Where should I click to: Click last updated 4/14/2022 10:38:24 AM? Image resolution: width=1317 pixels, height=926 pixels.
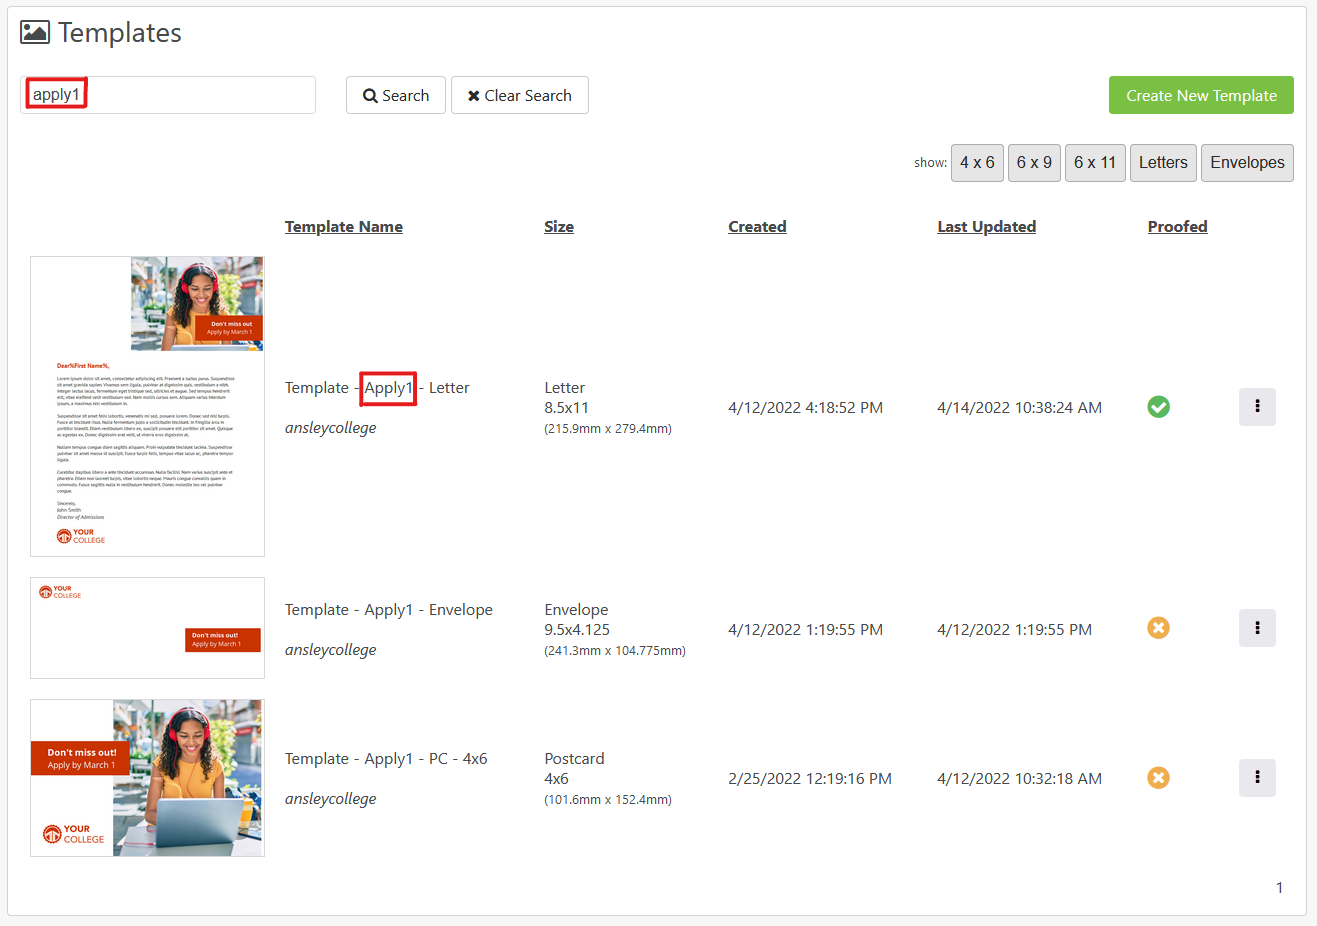(1019, 408)
